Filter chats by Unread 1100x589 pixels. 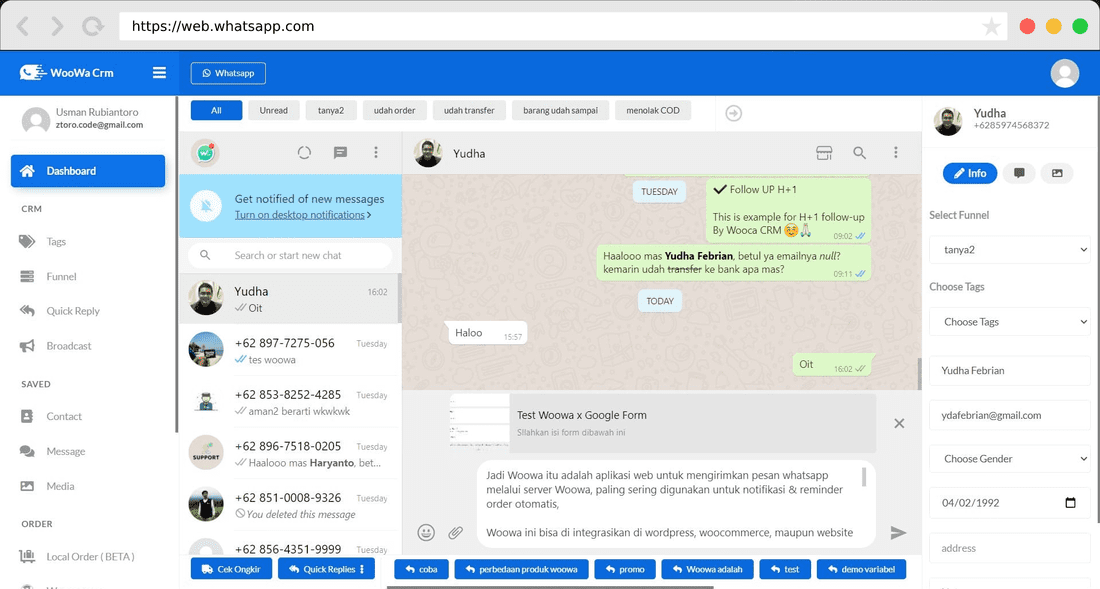(x=274, y=110)
